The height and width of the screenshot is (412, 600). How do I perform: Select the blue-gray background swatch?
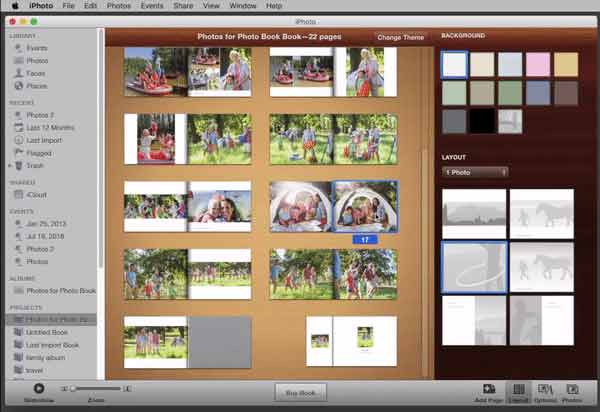538,93
